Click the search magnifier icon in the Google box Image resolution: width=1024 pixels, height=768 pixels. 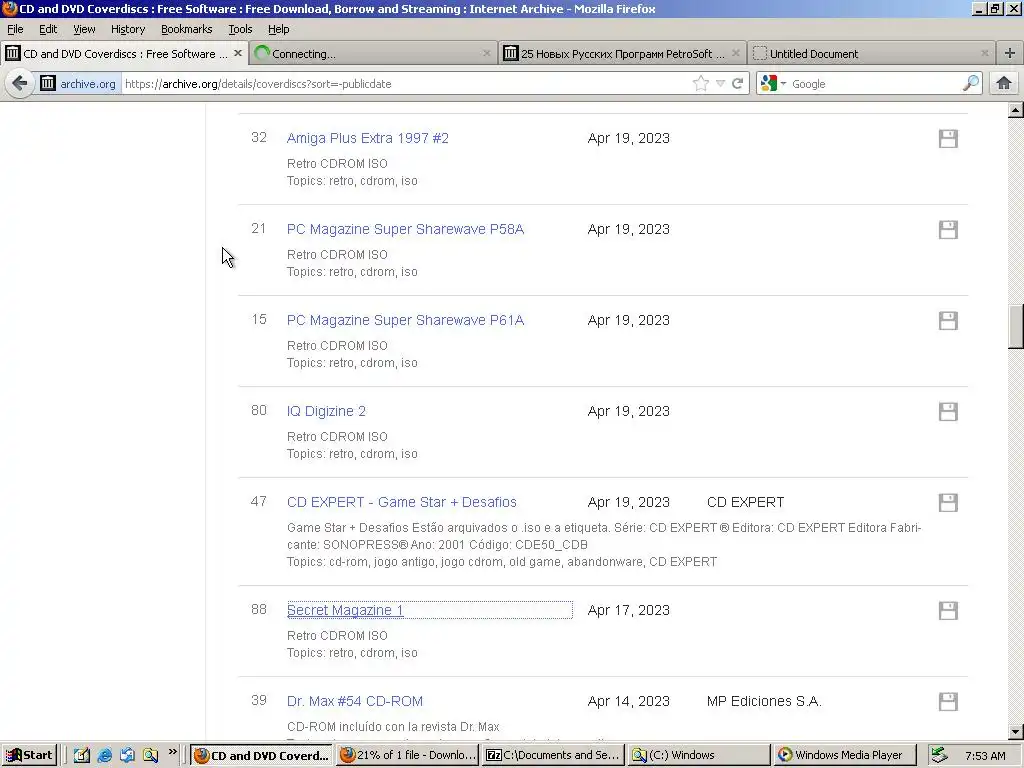tap(971, 84)
